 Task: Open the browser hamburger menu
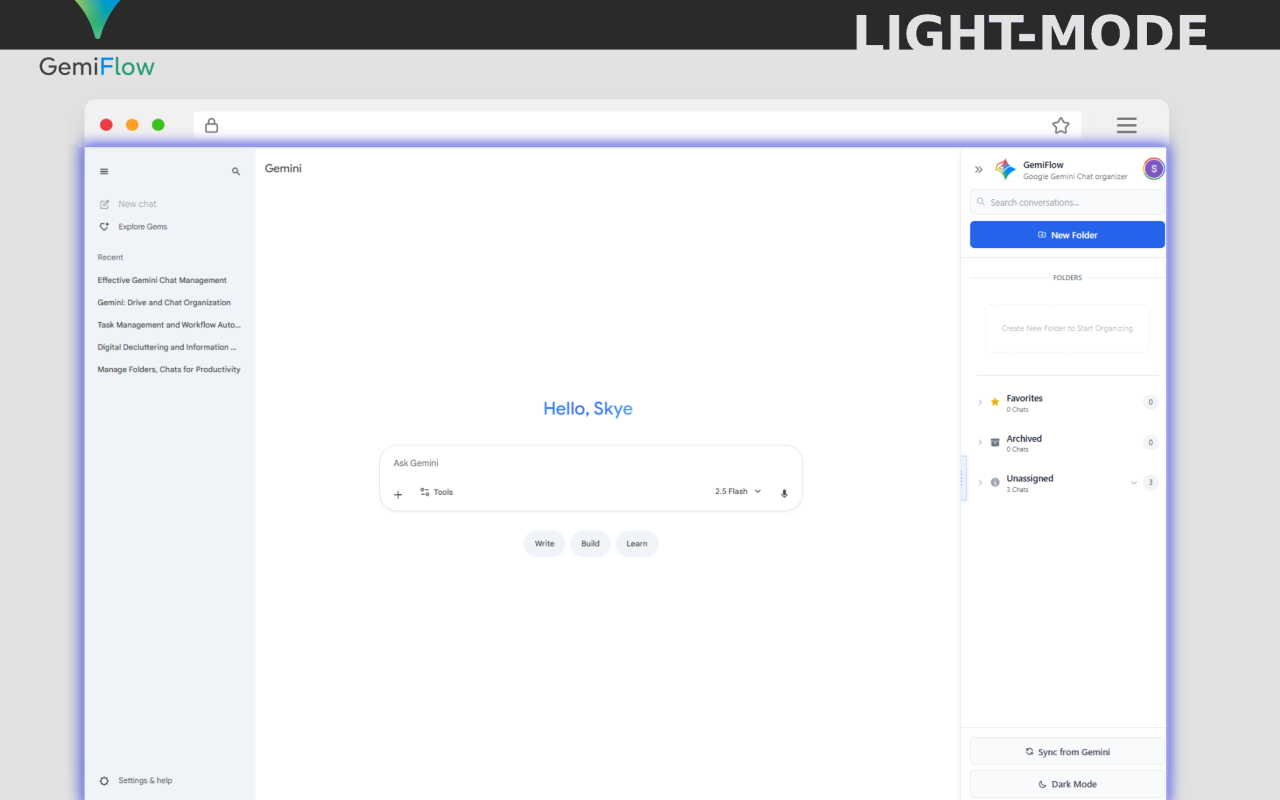click(1127, 125)
